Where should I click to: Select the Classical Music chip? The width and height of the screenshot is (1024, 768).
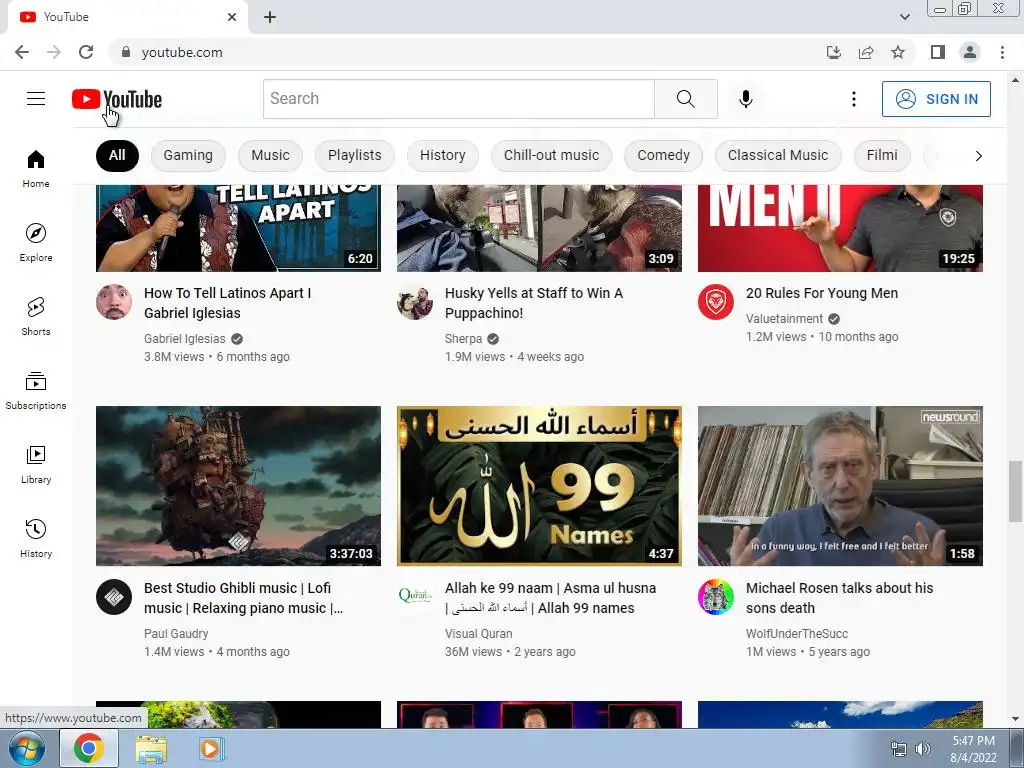[778, 155]
